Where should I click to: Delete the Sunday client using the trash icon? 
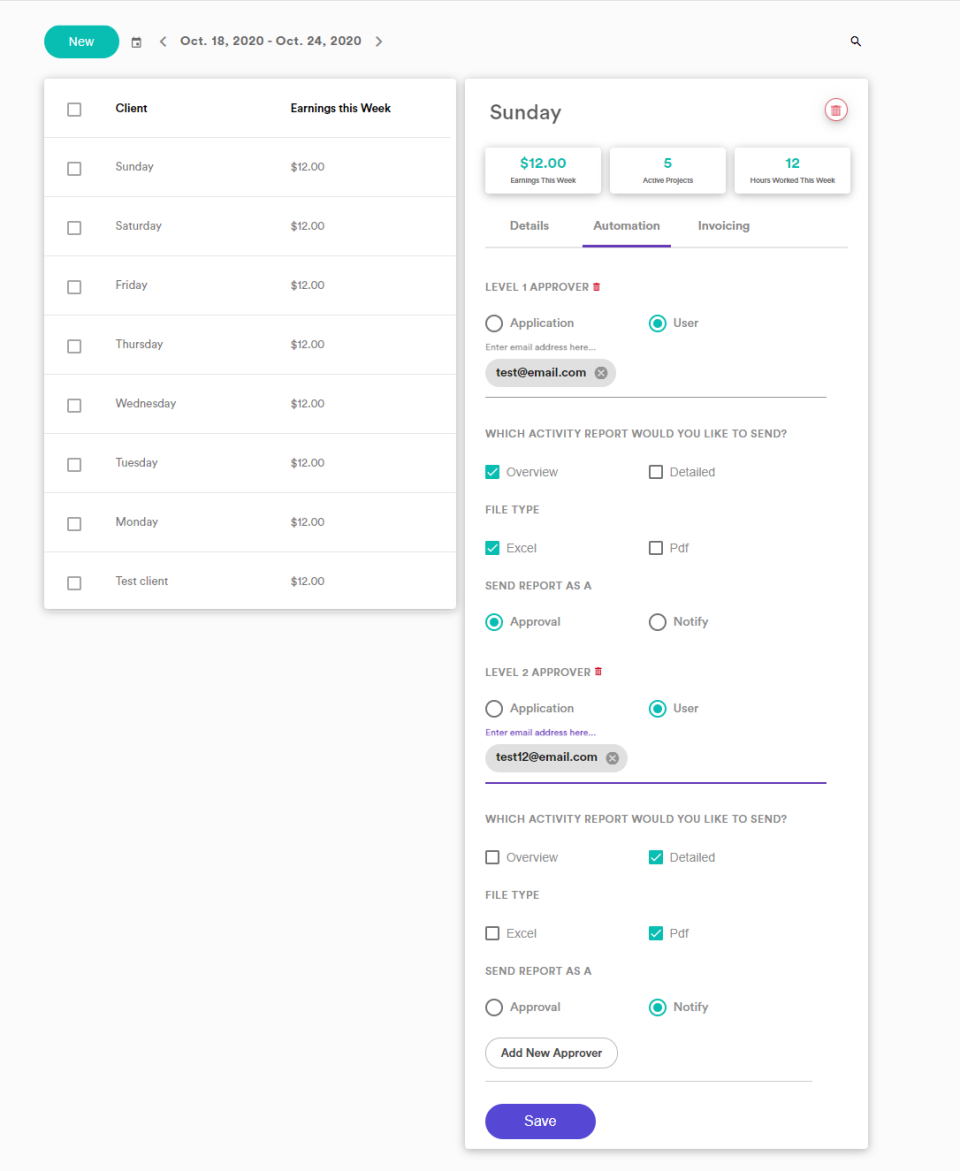[x=835, y=110]
